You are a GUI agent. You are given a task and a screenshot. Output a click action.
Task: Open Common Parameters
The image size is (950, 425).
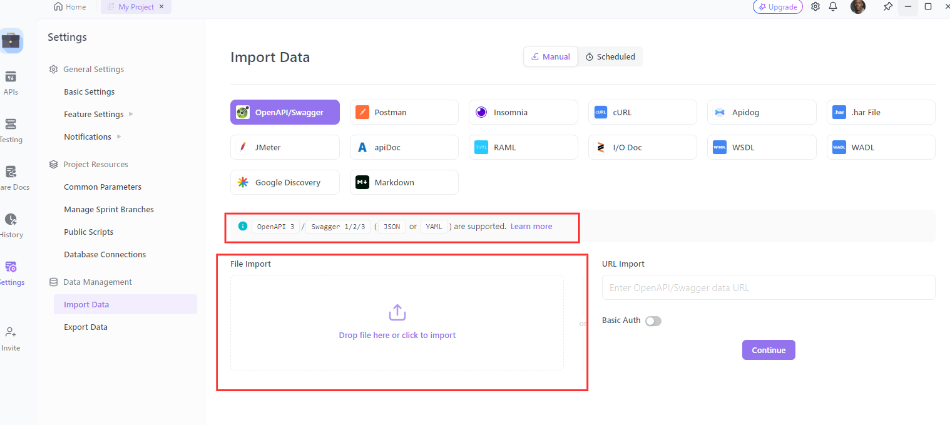(x=102, y=187)
